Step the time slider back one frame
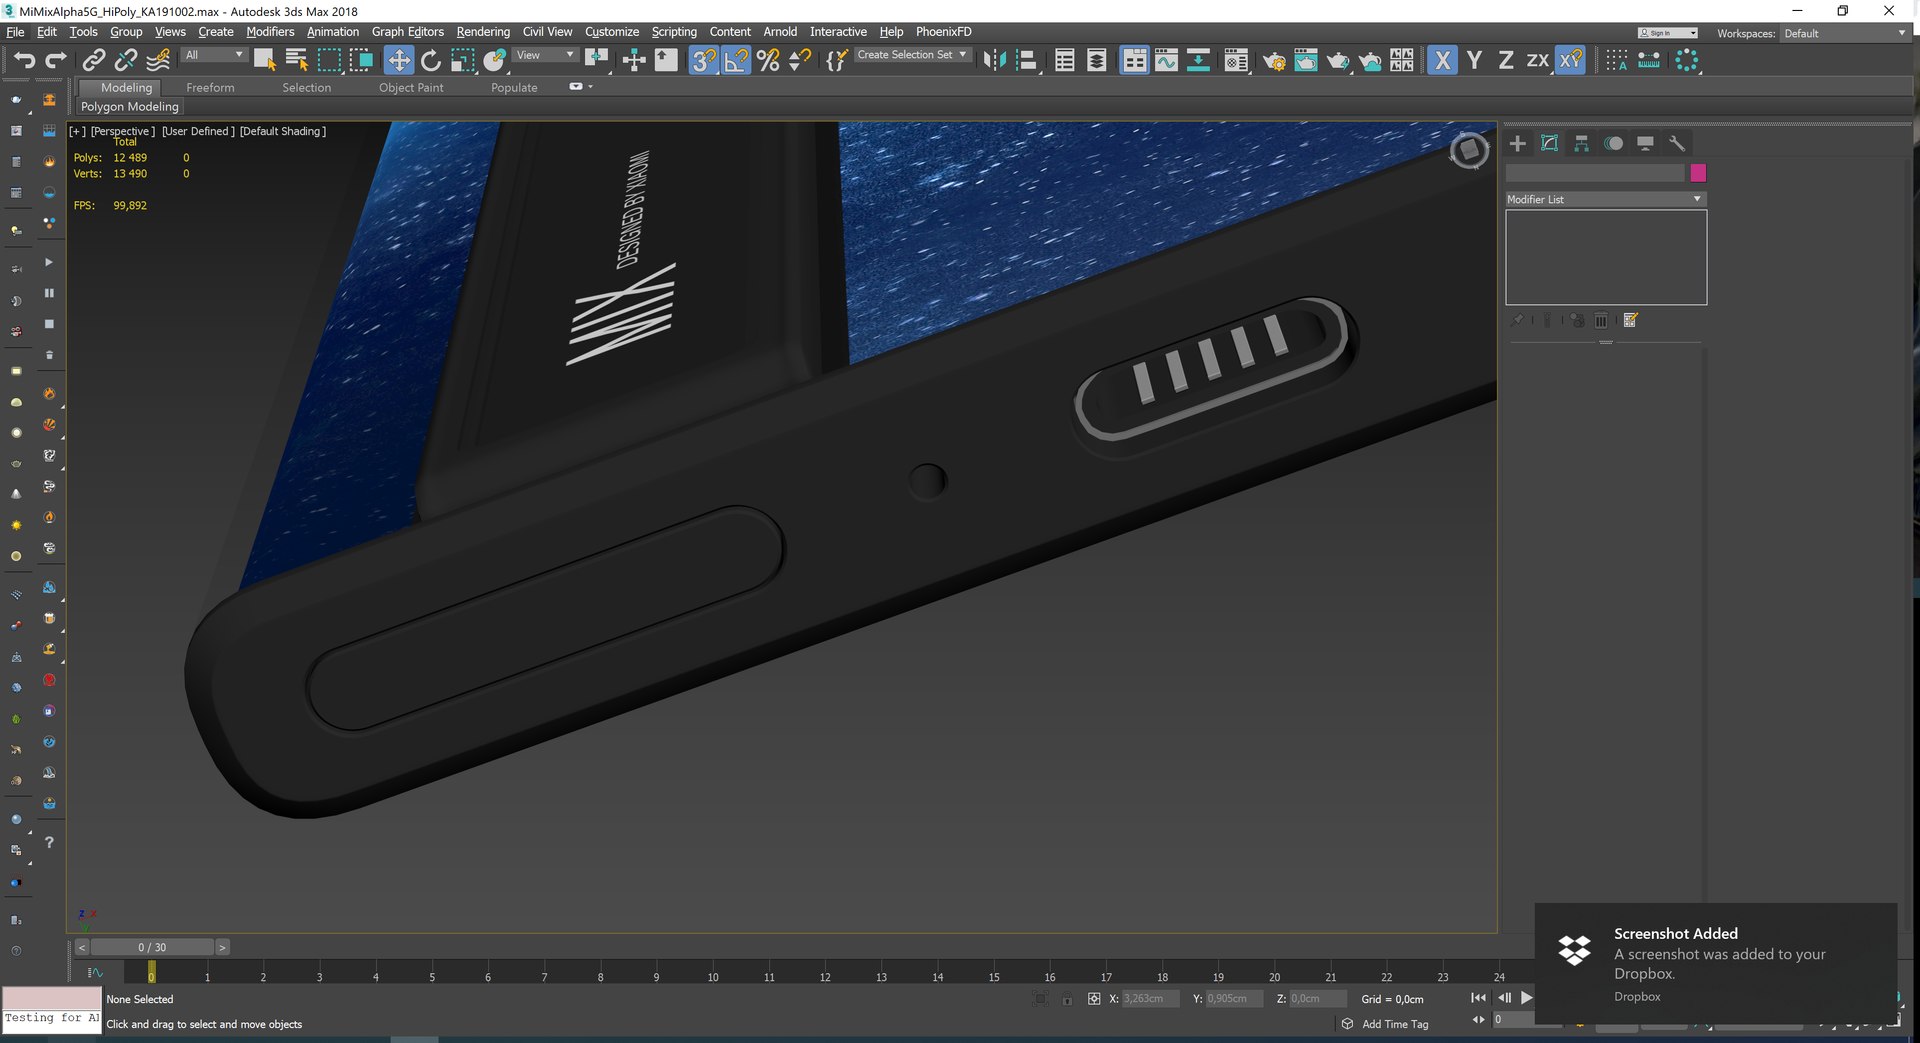Viewport: 1920px width, 1043px height. click(x=82, y=947)
